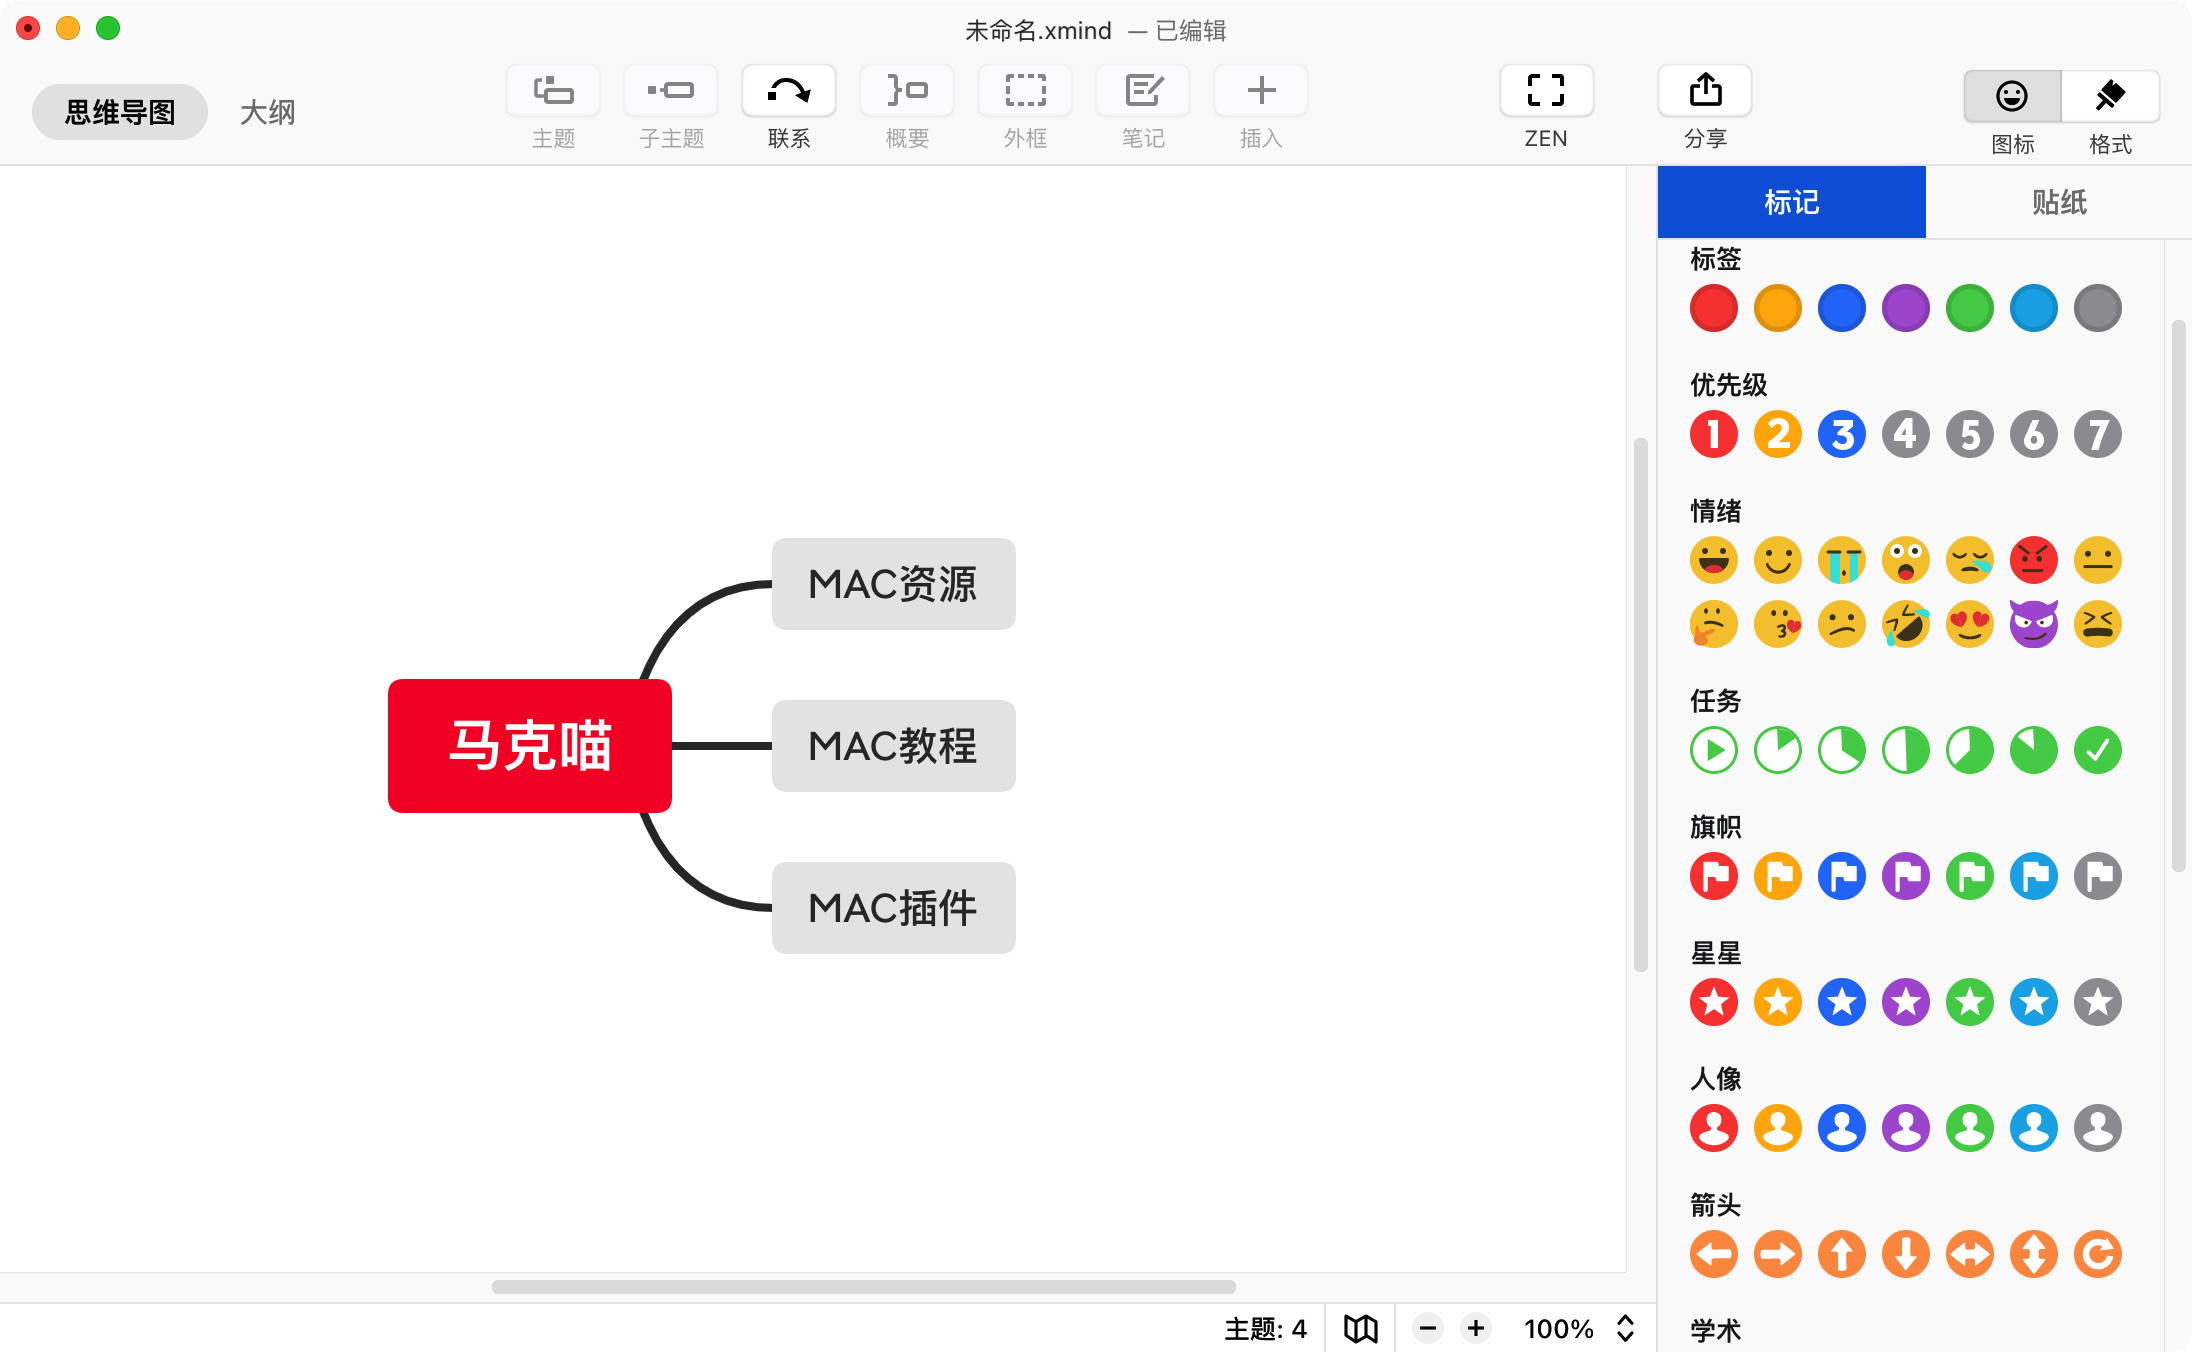Click the map overview icon in status bar

tap(1360, 1328)
